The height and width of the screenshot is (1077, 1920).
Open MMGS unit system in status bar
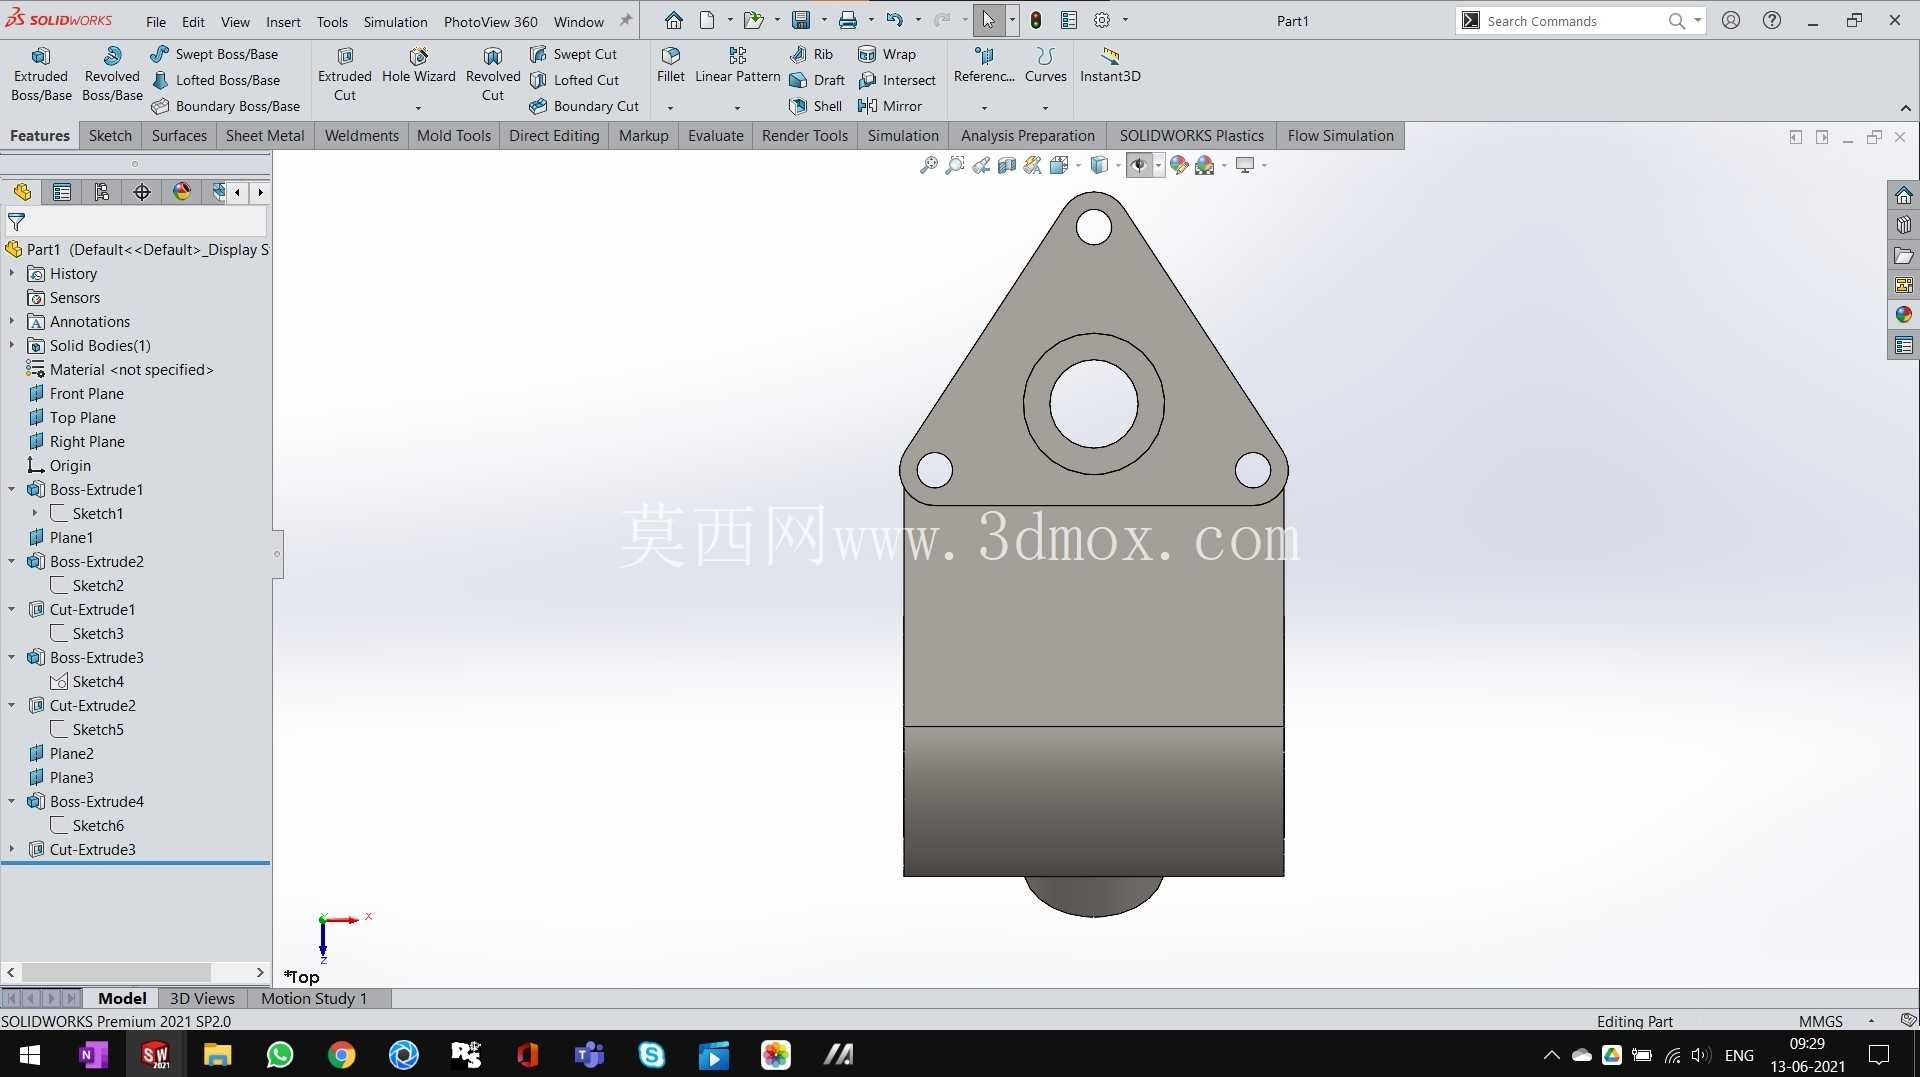pos(1820,1021)
